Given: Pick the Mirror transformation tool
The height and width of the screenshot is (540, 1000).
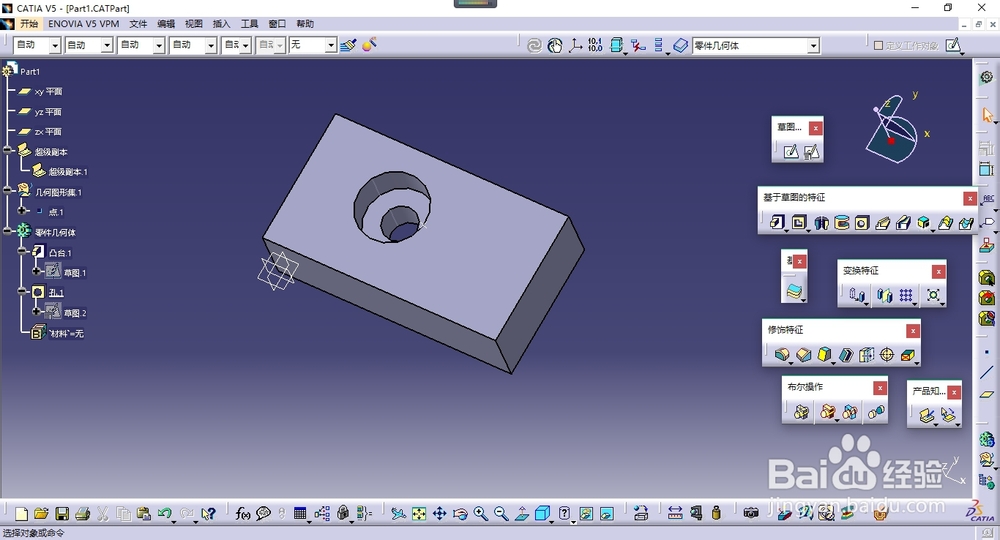Looking at the screenshot, I should [x=884, y=295].
